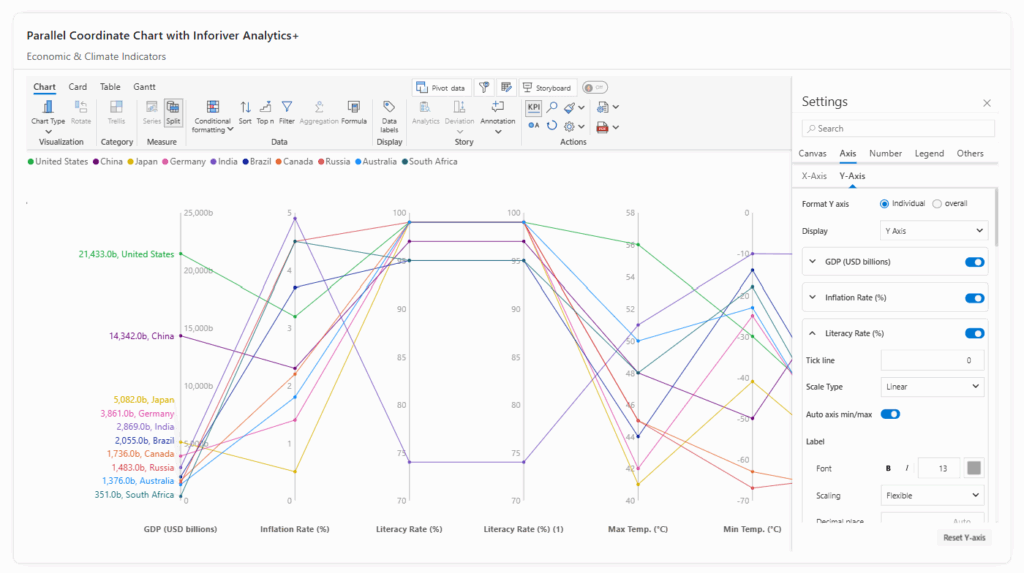Viewport: 1024px width, 573px height.
Task: Open Conditional formatting options
Action: tap(212, 116)
